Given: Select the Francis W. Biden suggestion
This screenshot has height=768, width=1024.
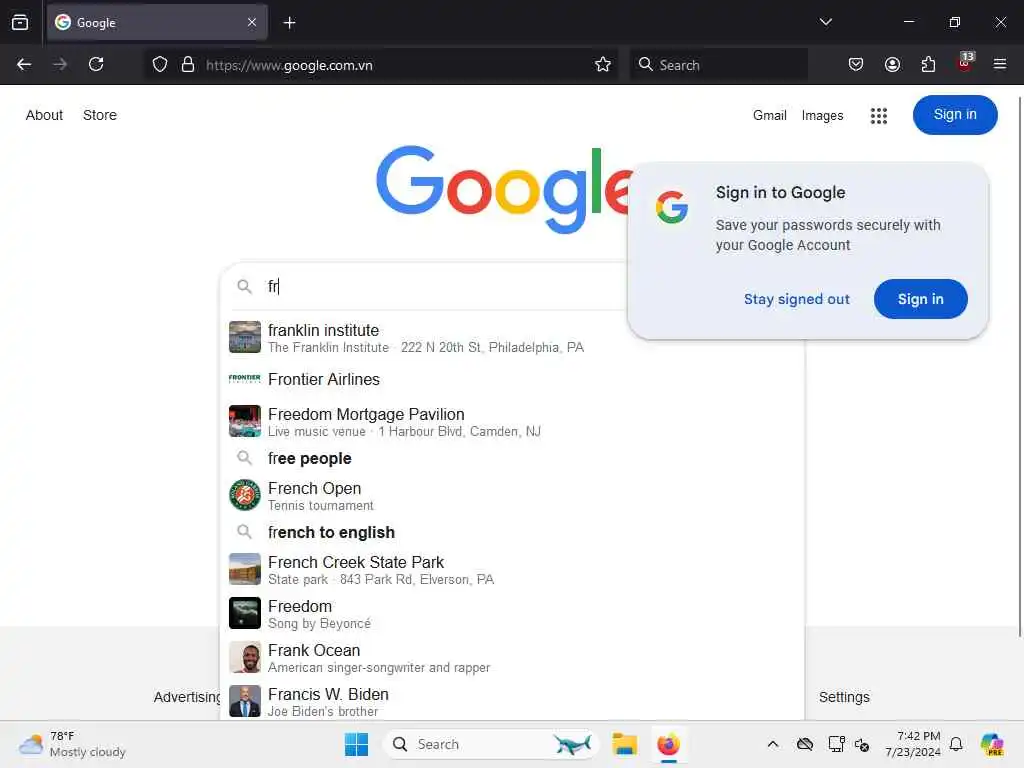Looking at the screenshot, I should tap(512, 701).
